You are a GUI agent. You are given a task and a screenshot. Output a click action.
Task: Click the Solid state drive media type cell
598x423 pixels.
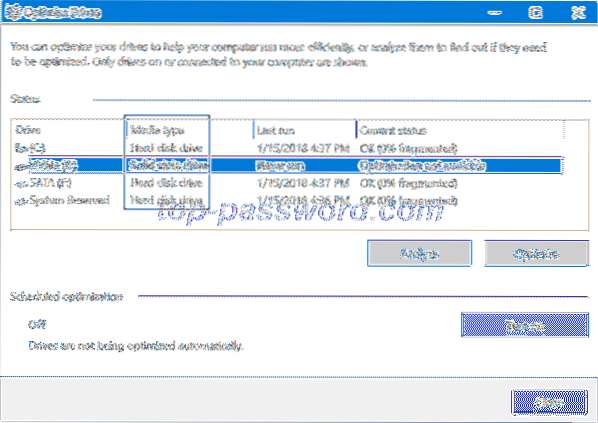pos(168,166)
